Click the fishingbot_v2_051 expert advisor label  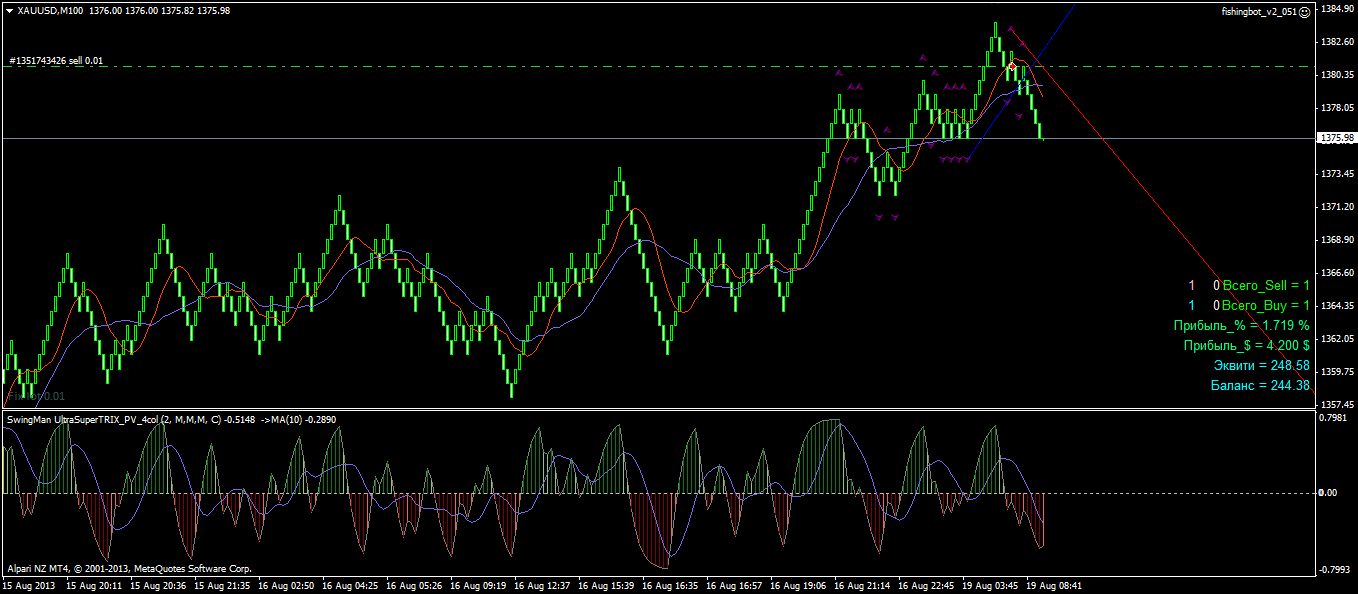click(1259, 11)
